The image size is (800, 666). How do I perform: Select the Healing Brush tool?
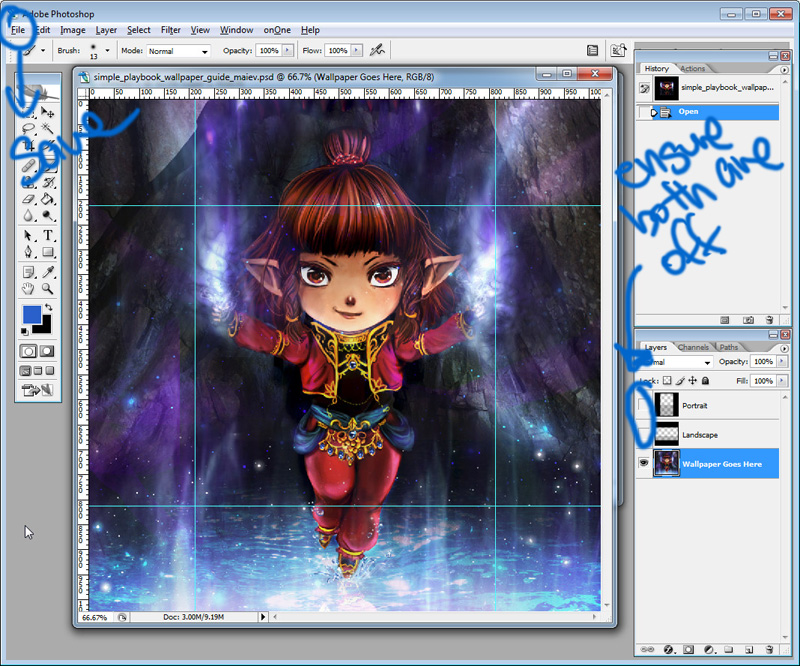(28, 165)
